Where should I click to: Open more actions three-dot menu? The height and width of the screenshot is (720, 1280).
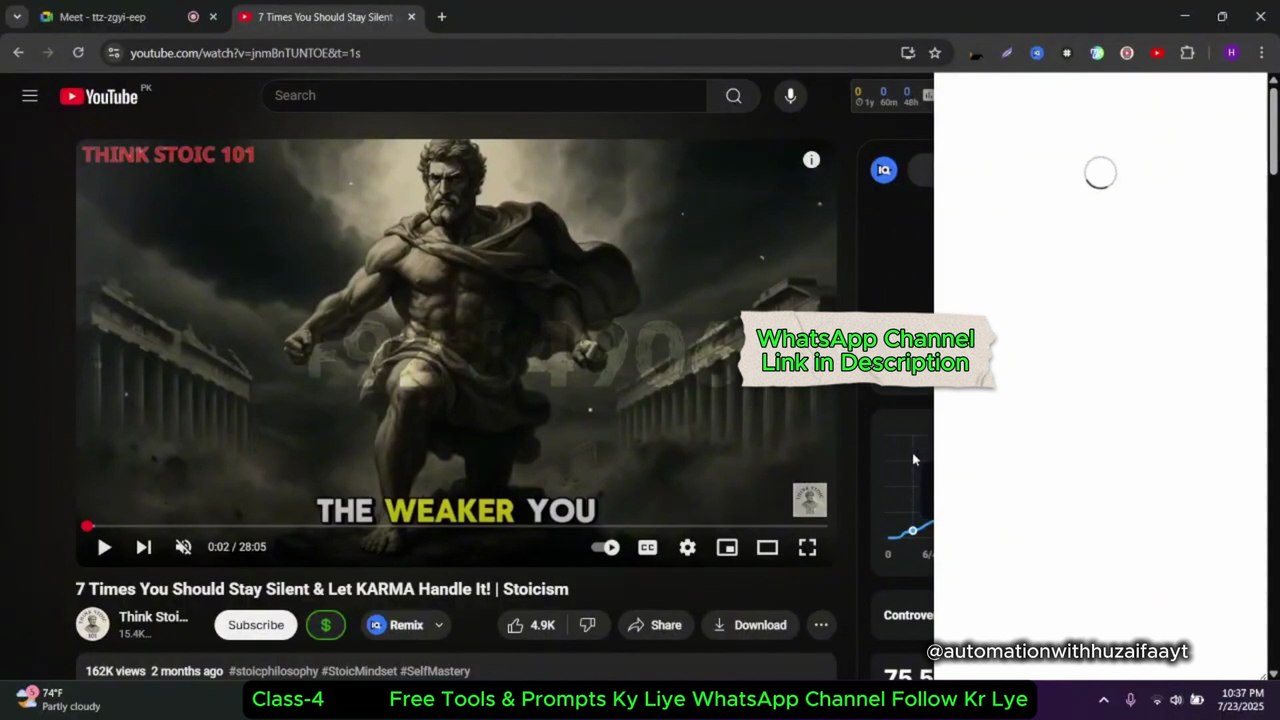(821, 625)
